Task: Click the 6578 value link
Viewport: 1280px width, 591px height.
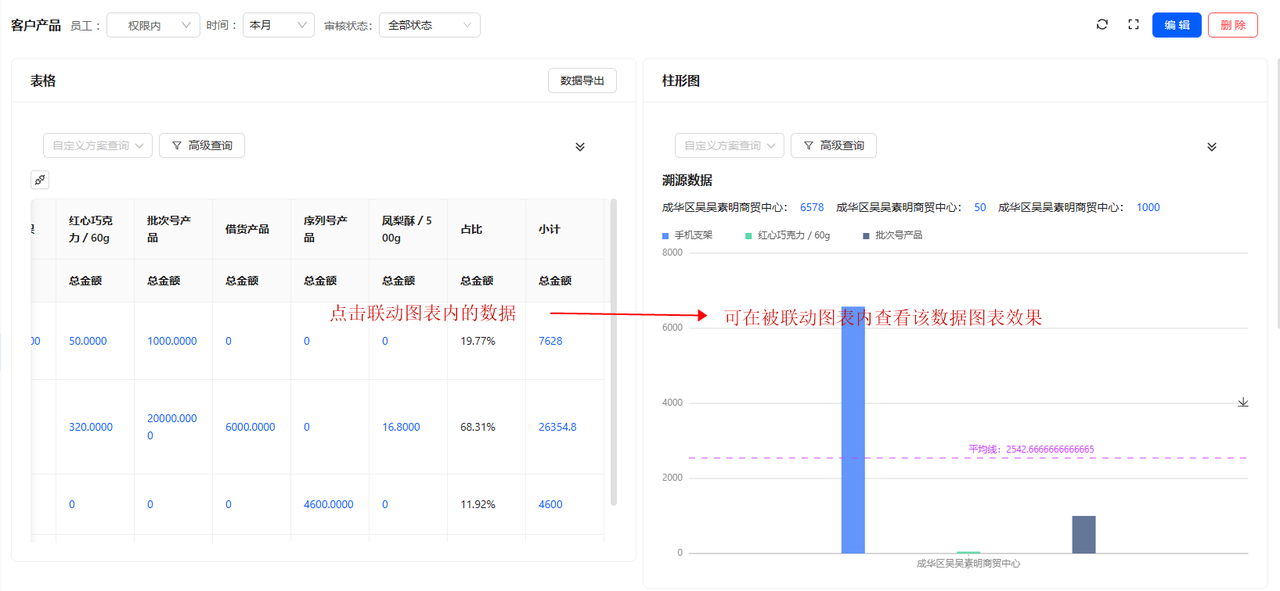Action: click(x=812, y=208)
